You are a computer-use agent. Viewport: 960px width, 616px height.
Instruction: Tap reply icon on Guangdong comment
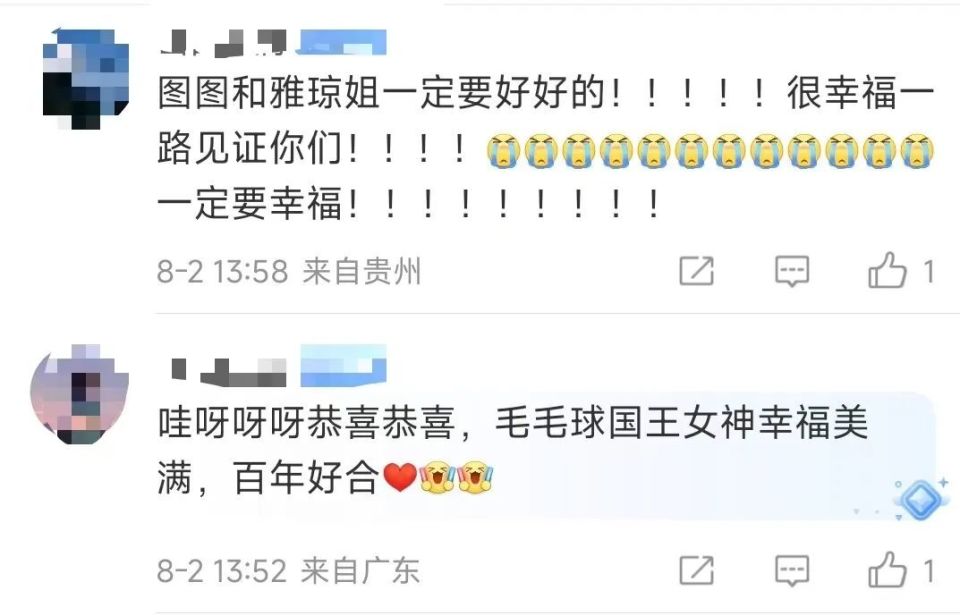point(792,571)
